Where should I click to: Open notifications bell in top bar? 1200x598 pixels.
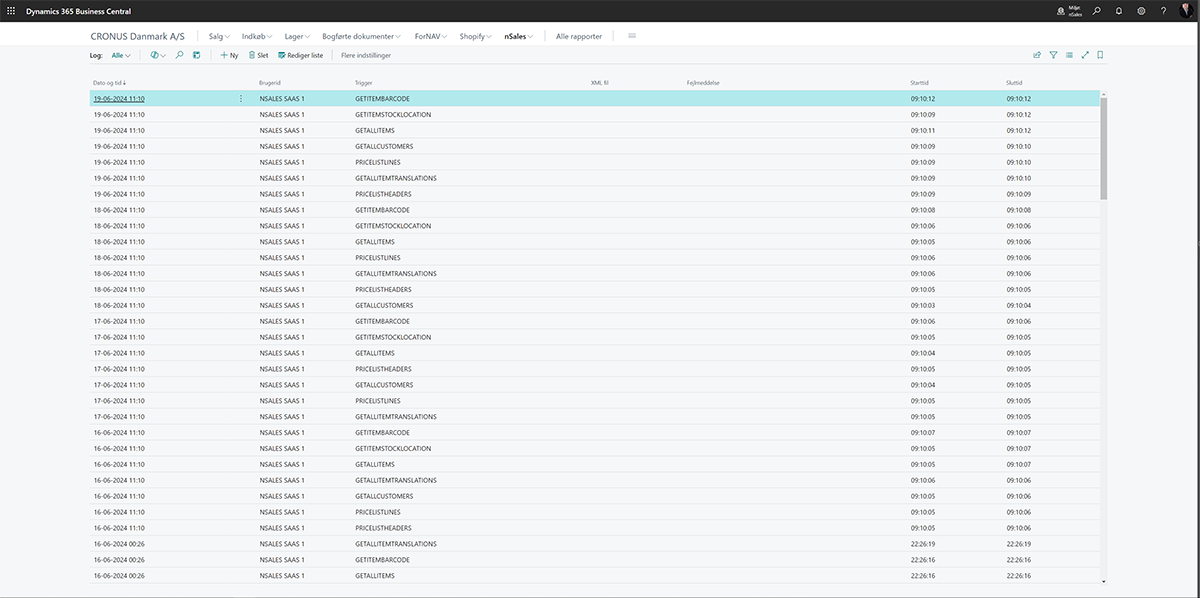pos(1119,11)
